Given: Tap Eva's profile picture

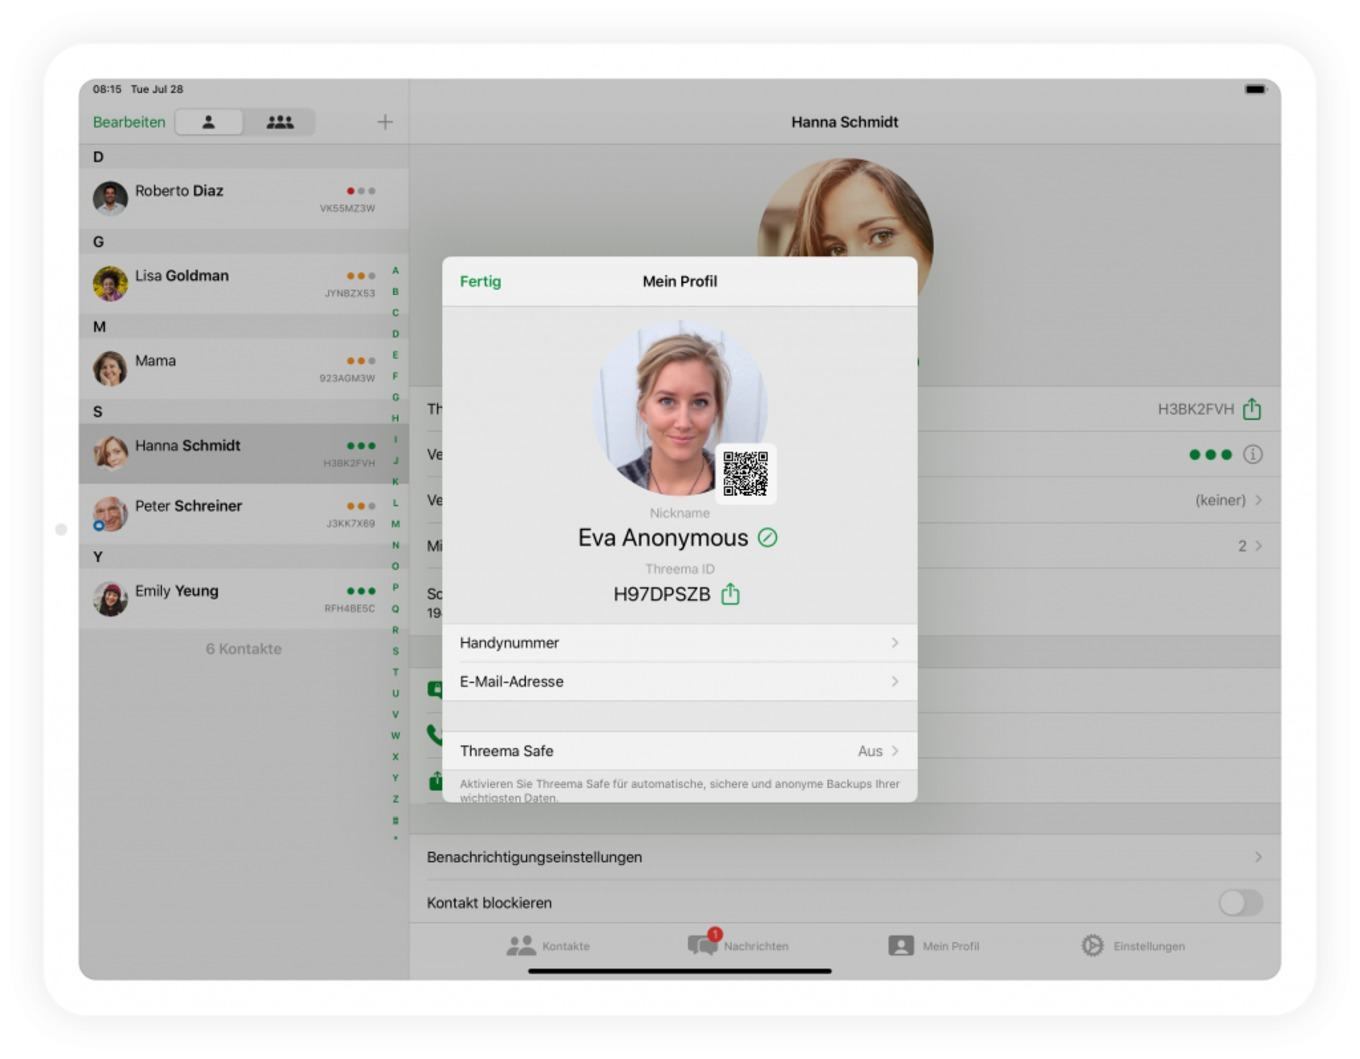Looking at the screenshot, I should click(x=680, y=408).
